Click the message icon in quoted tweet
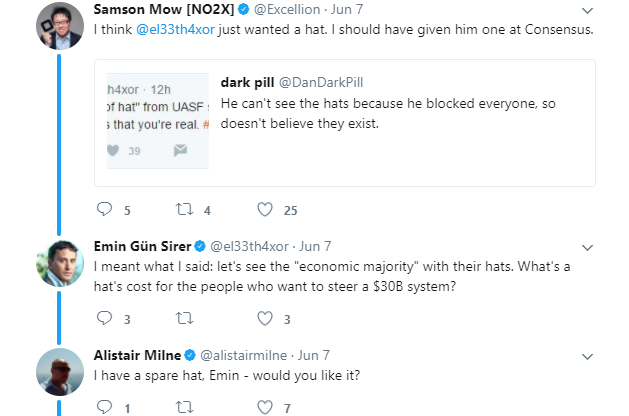This screenshot has height=416, width=629. pyautogui.click(x=181, y=150)
